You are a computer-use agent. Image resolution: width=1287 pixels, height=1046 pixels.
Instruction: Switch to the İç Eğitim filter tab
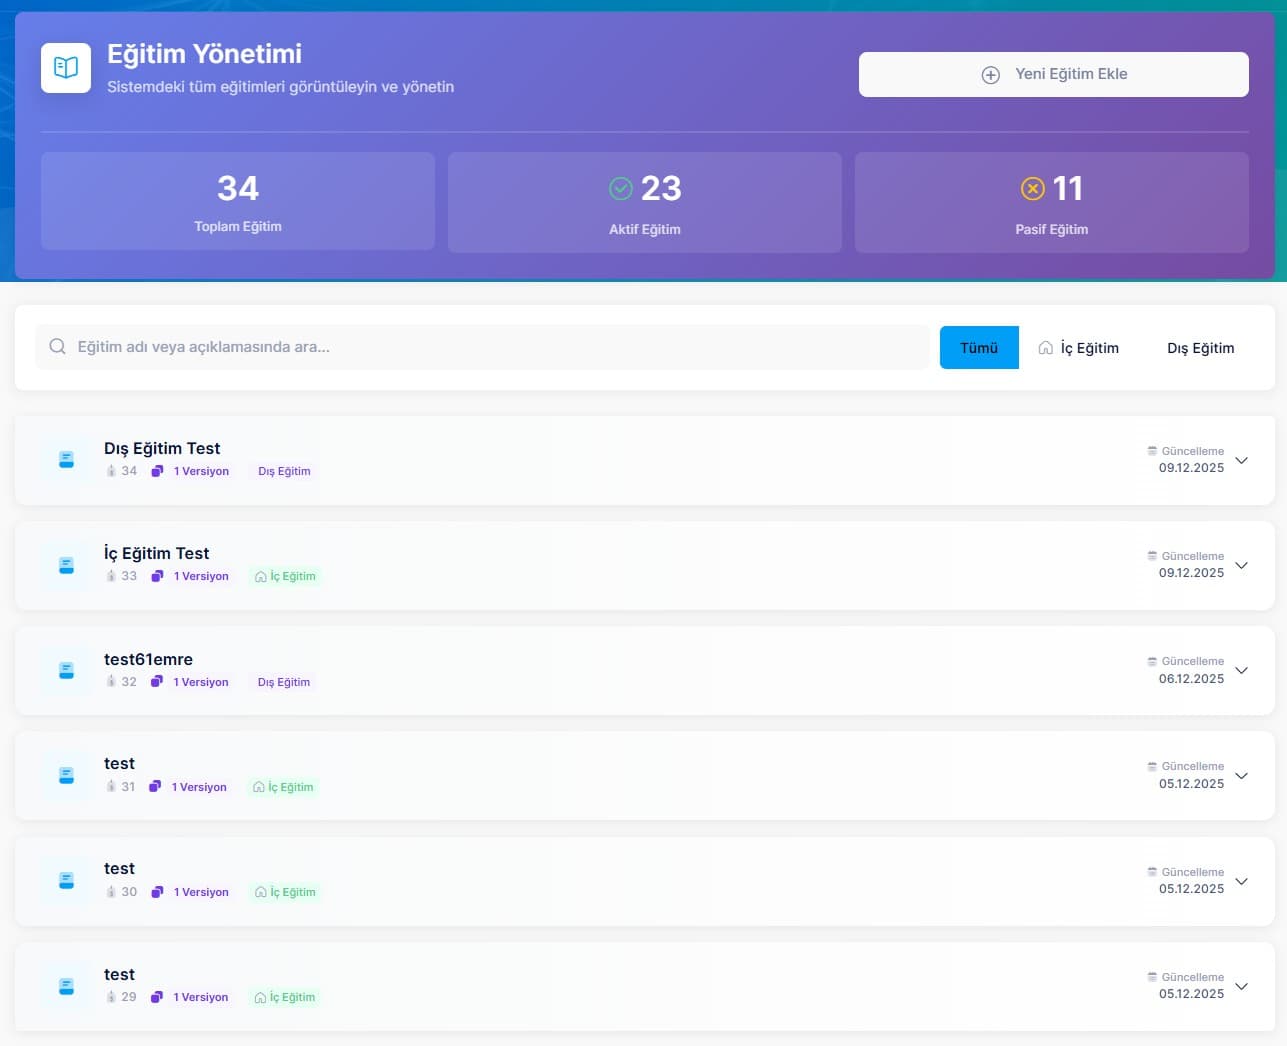click(x=1079, y=347)
